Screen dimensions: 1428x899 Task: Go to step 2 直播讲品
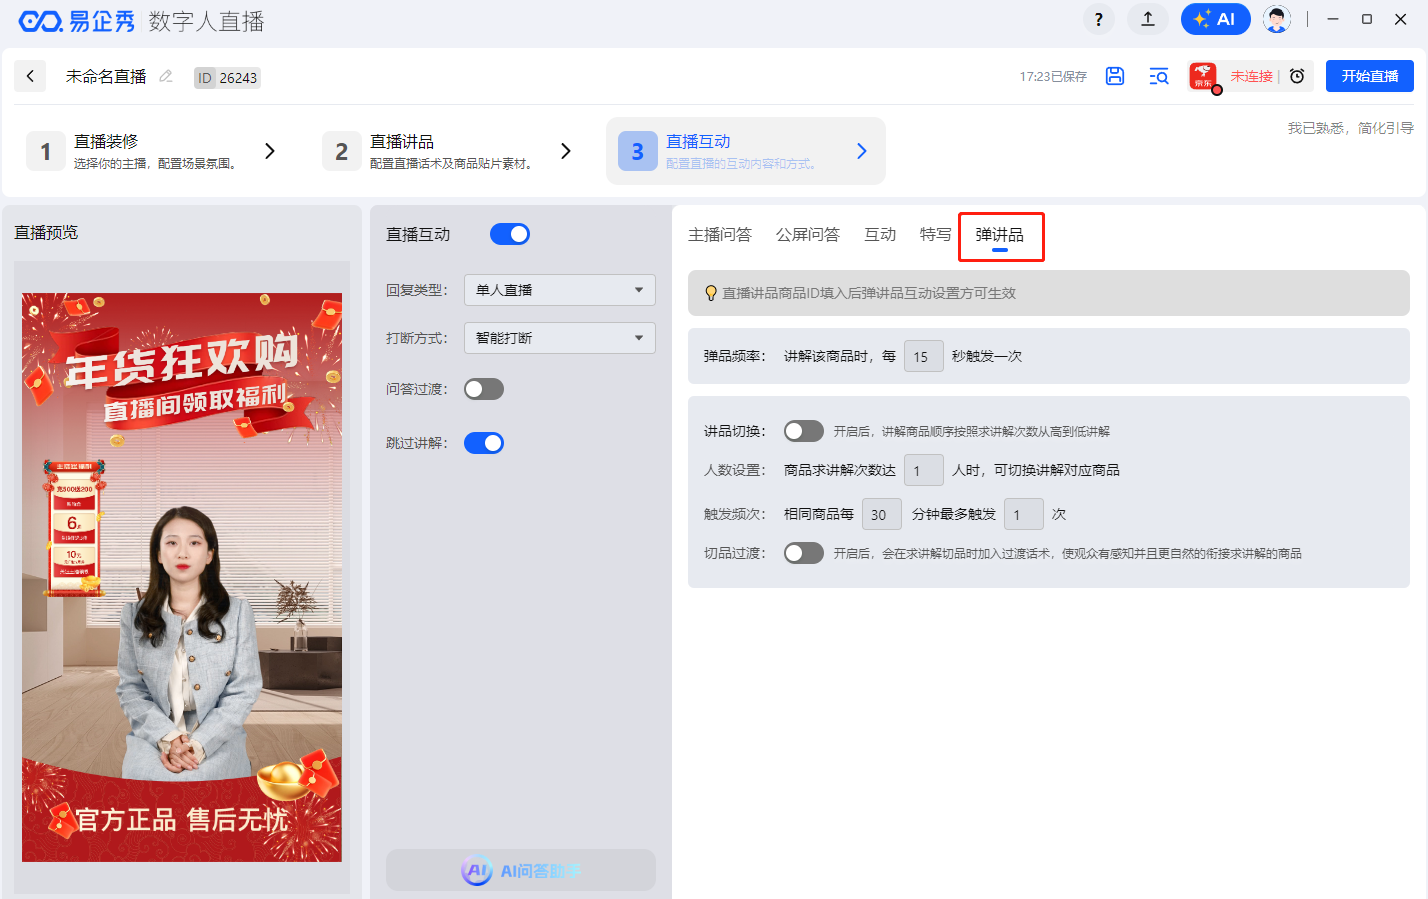445,151
